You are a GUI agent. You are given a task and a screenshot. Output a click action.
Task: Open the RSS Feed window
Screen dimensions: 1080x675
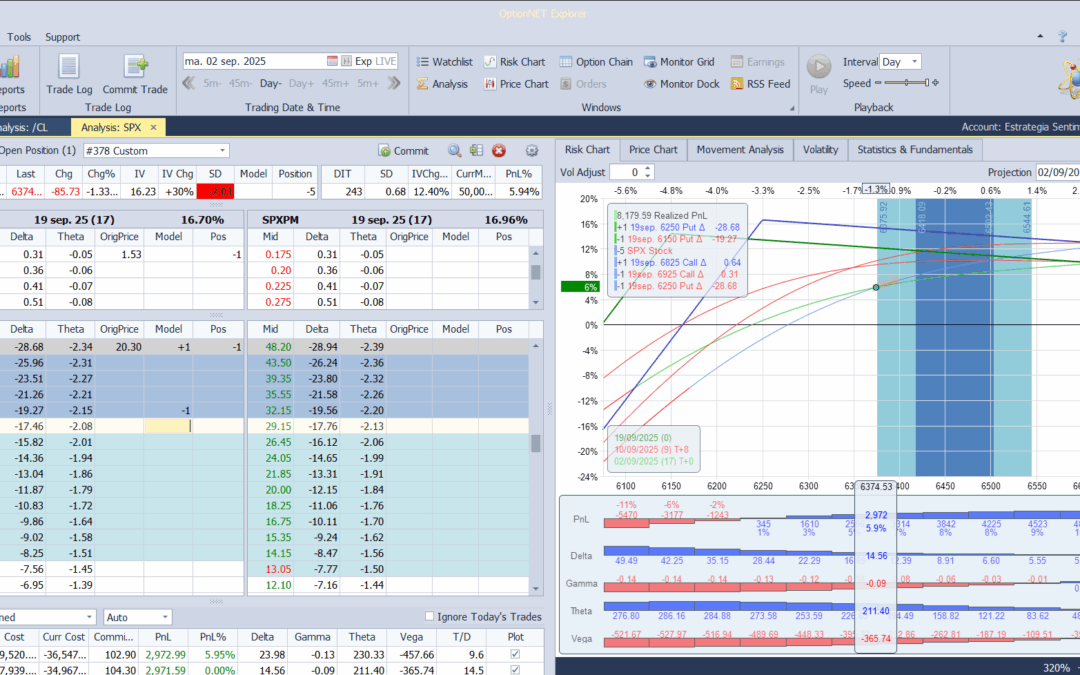point(760,84)
